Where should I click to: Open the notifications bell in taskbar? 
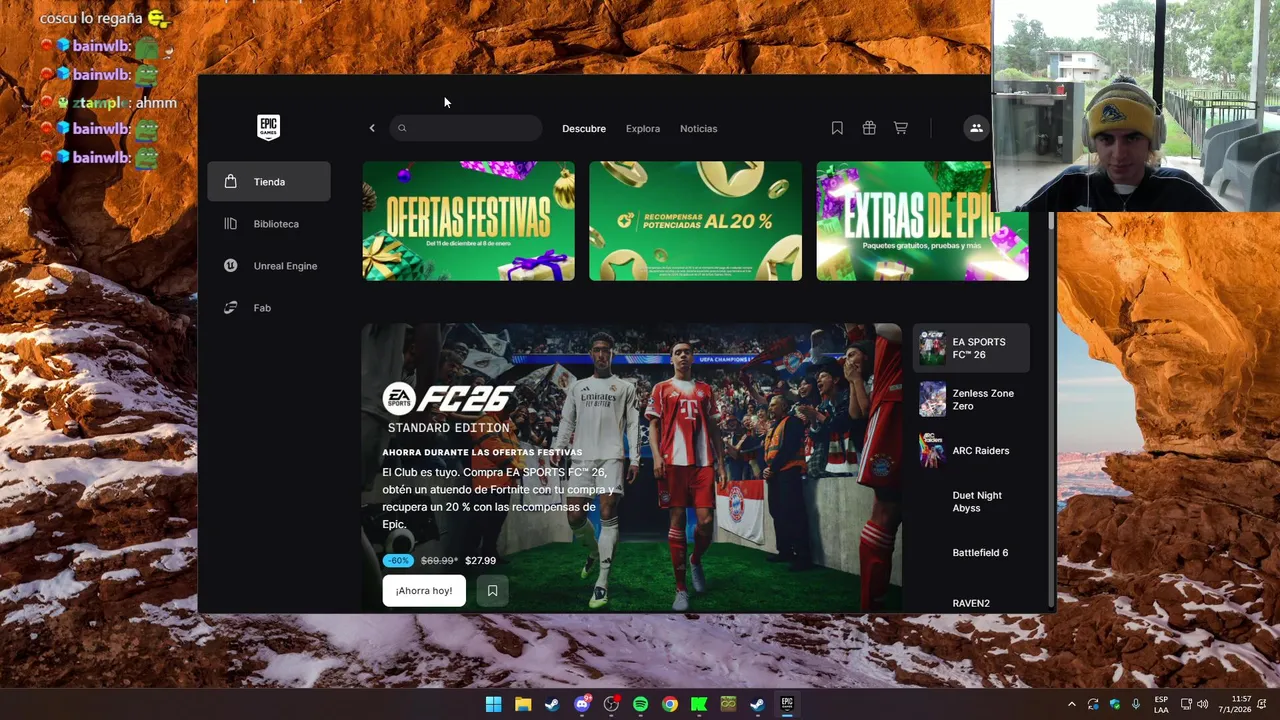[1262, 704]
